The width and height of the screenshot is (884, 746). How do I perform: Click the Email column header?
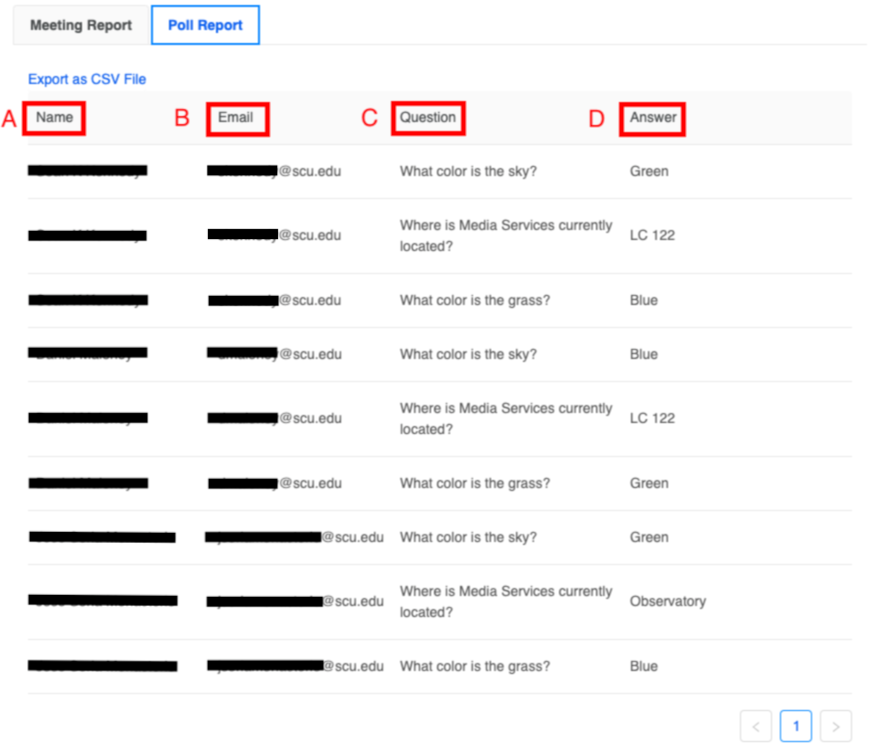[x=236, y=118]
